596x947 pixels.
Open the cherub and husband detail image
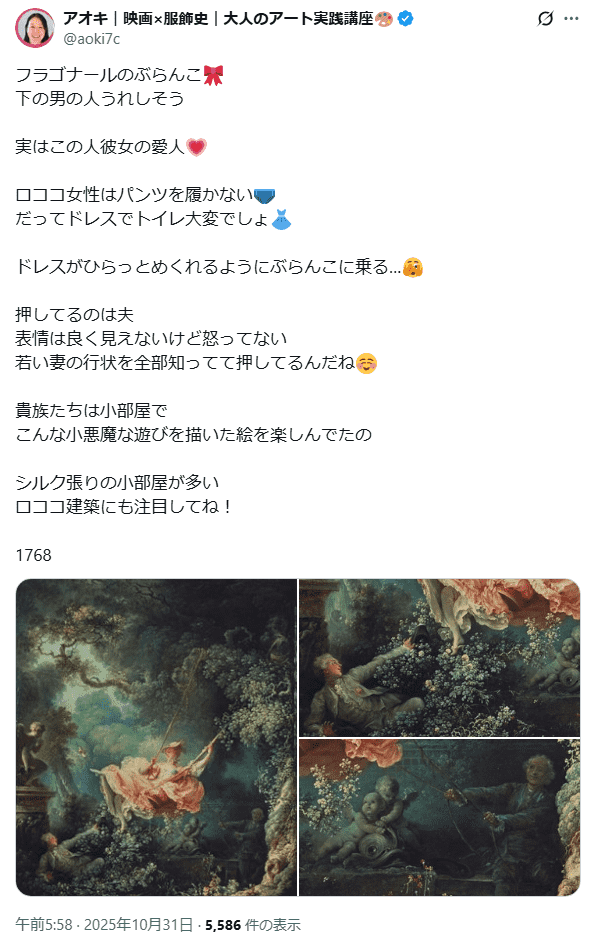pos(440,817)
